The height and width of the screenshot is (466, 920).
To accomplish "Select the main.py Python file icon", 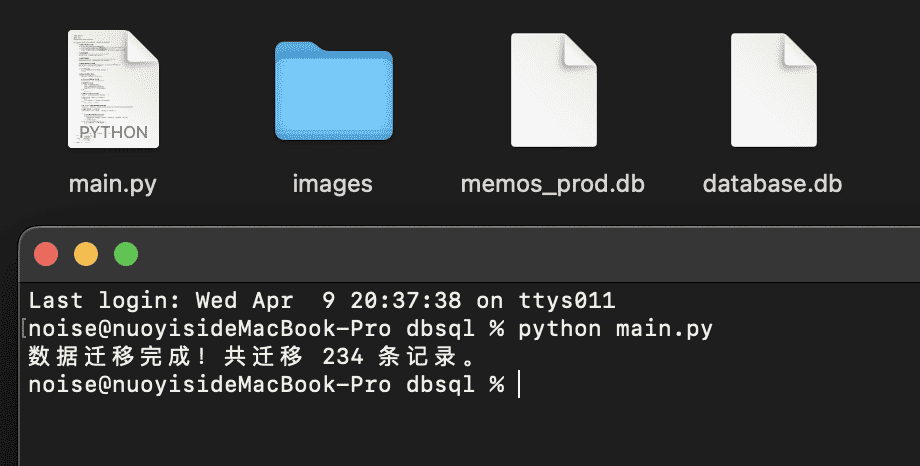I will coord(113,89).
